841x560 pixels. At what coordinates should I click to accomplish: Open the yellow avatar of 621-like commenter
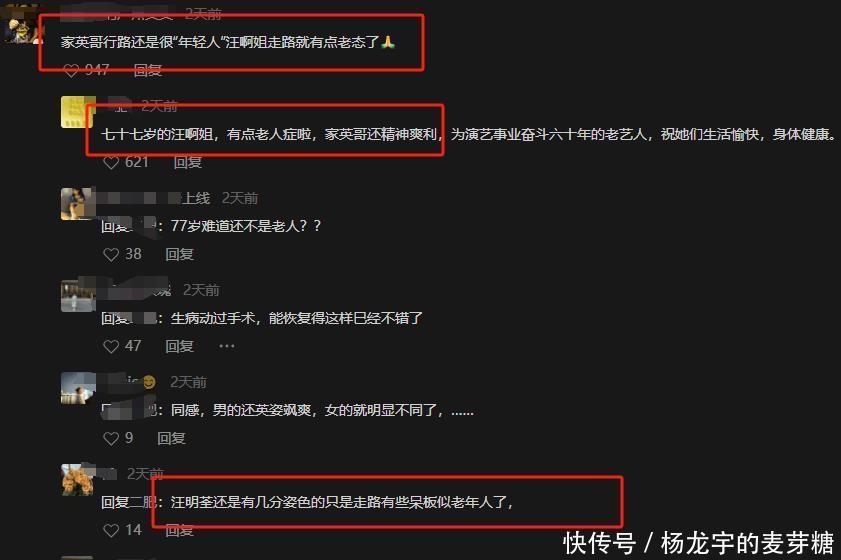click(78, 112)
